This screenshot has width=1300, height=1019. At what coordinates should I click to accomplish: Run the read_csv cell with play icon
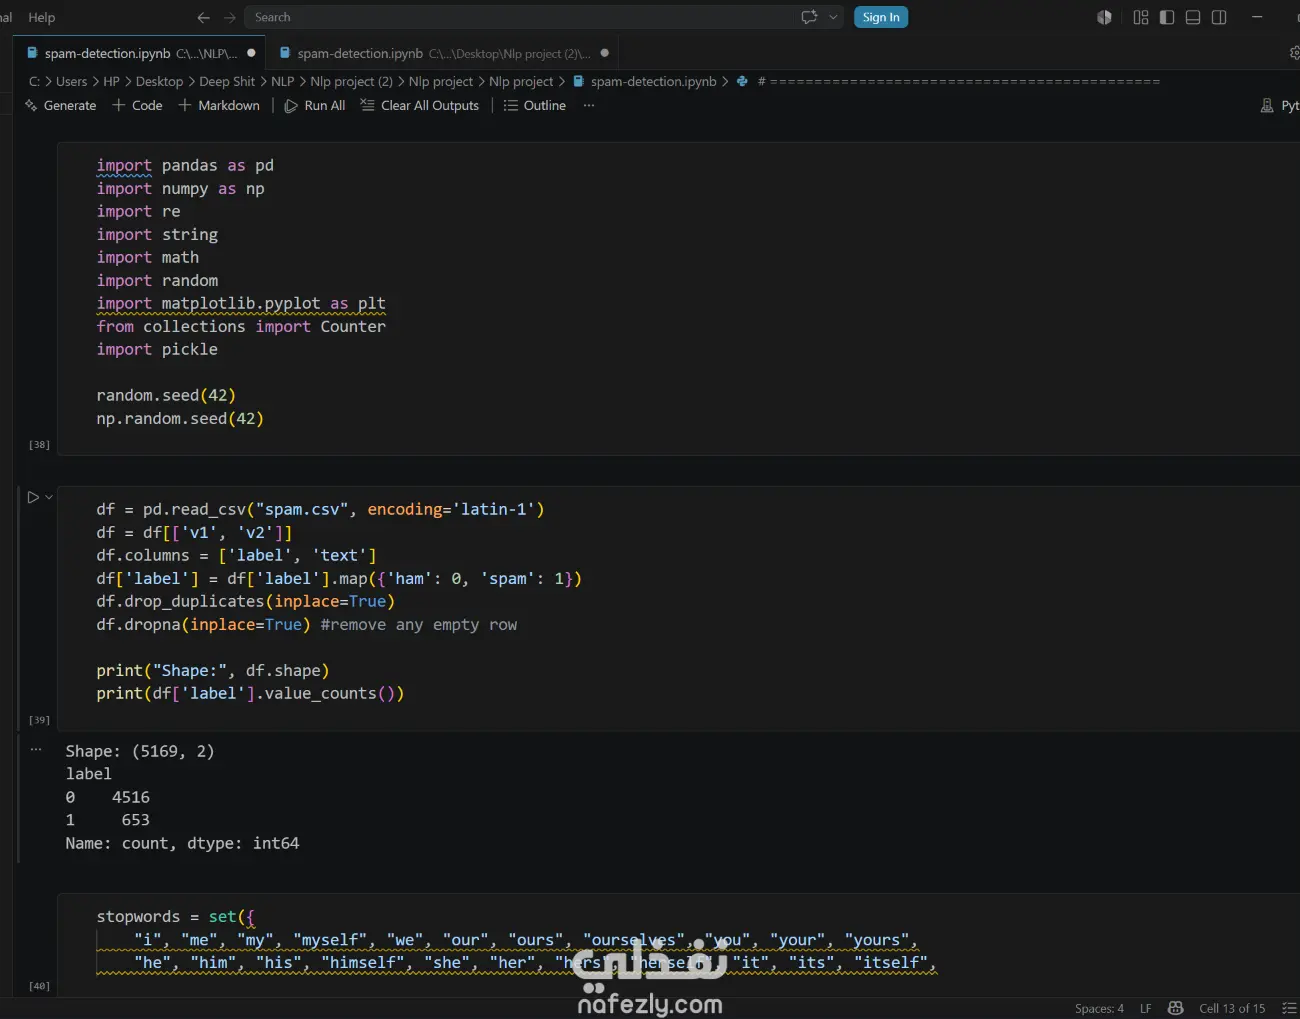pyautogui.click(x=33, y=497)
